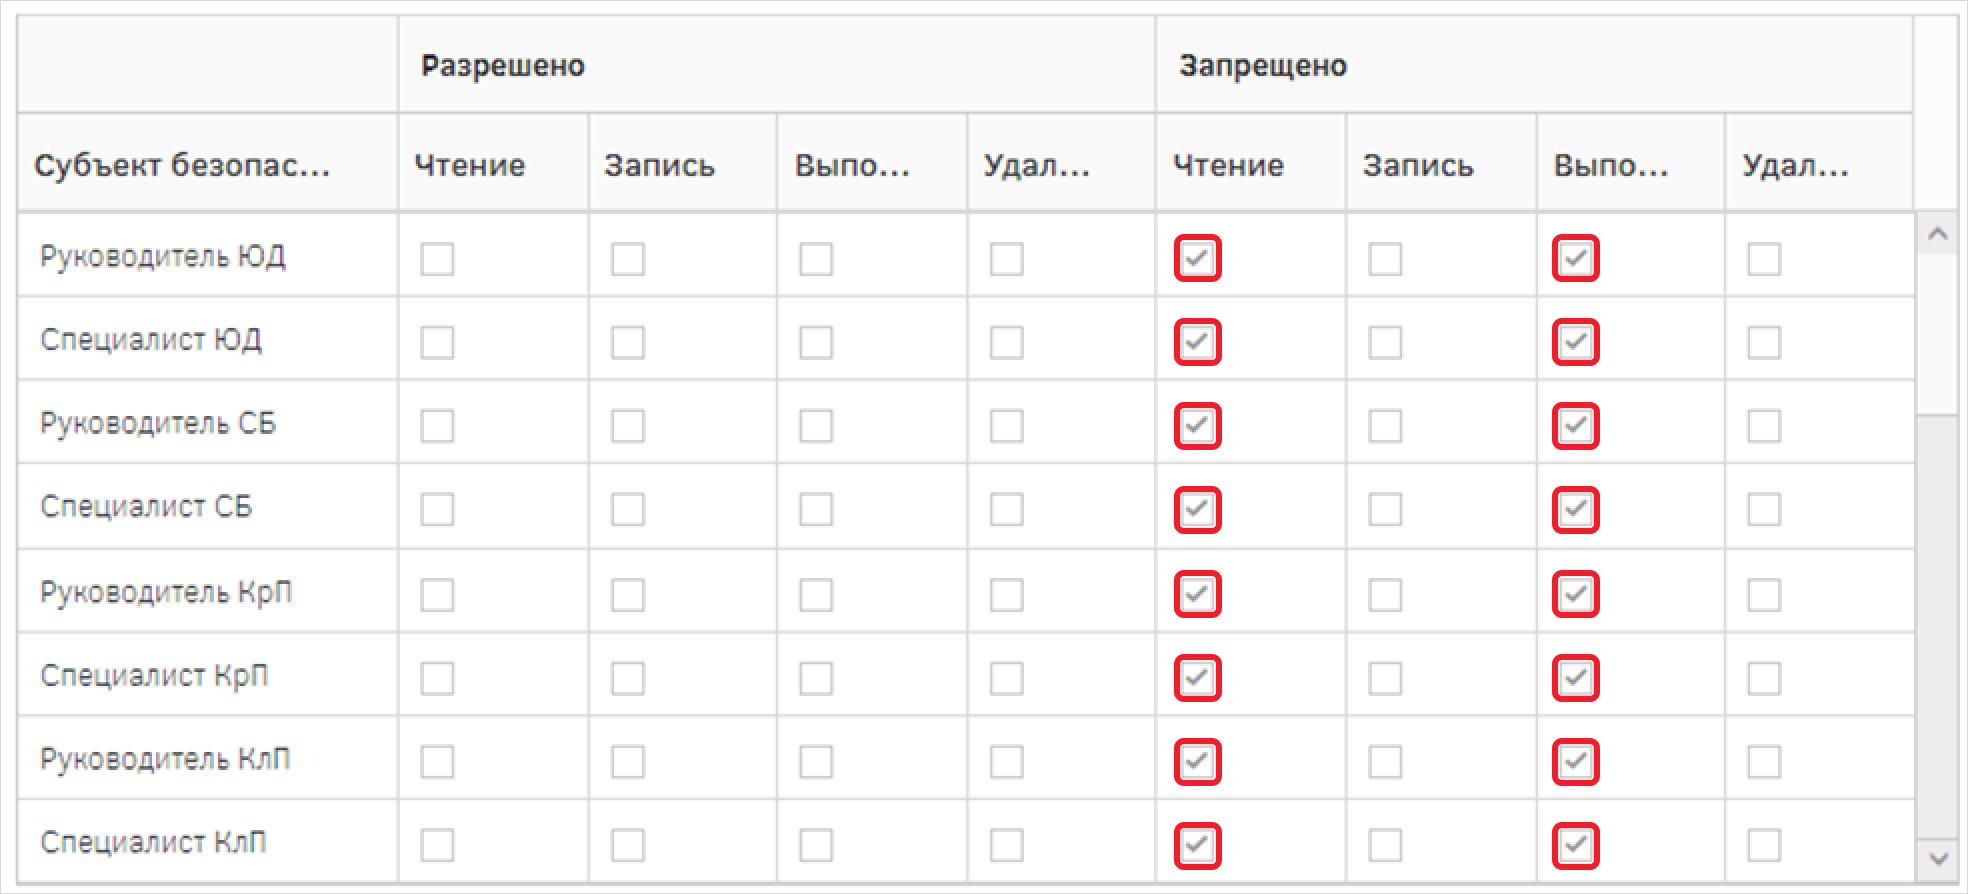1968x894 pixels.
Task: Click the scroll down arrow
Action: tap(1937, 858)
